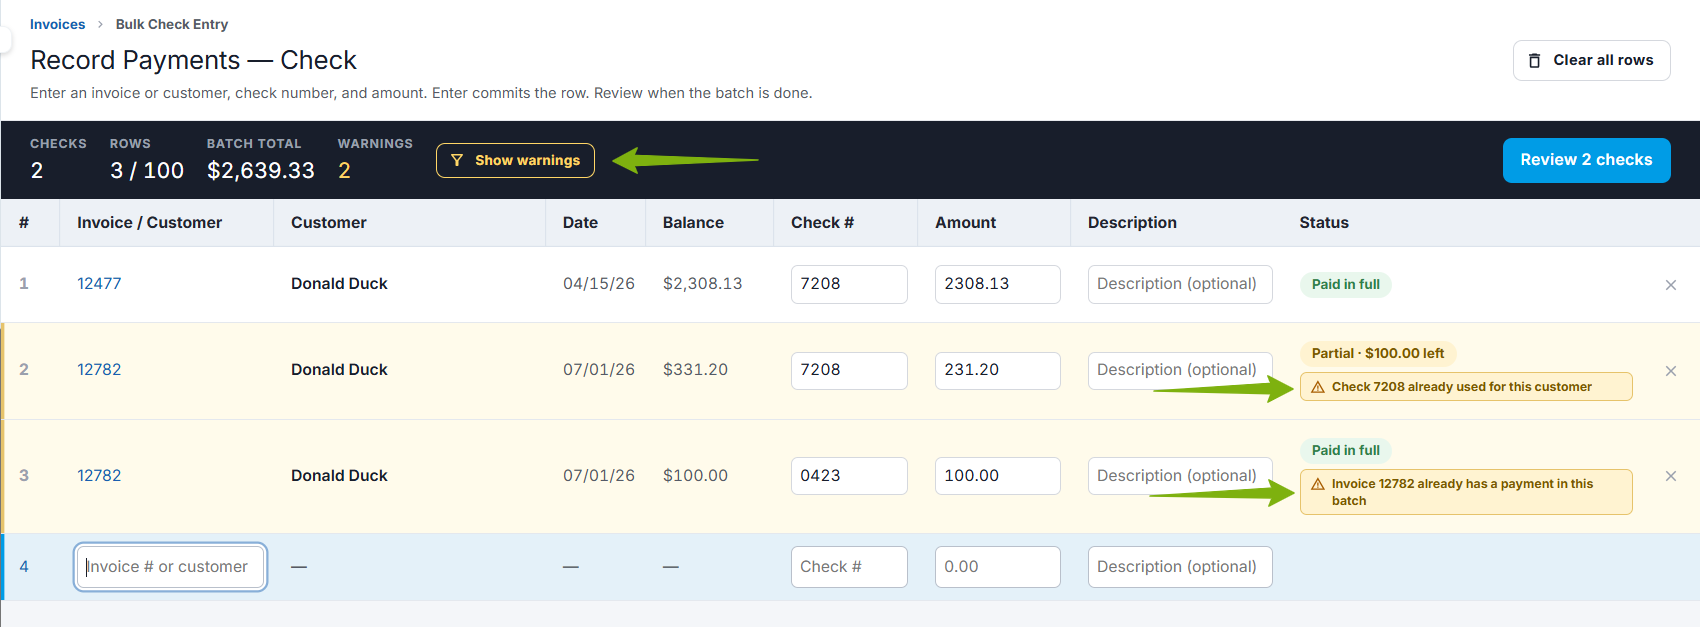
Task: Click the Check # column header
Action: click(x=822, y=222)
